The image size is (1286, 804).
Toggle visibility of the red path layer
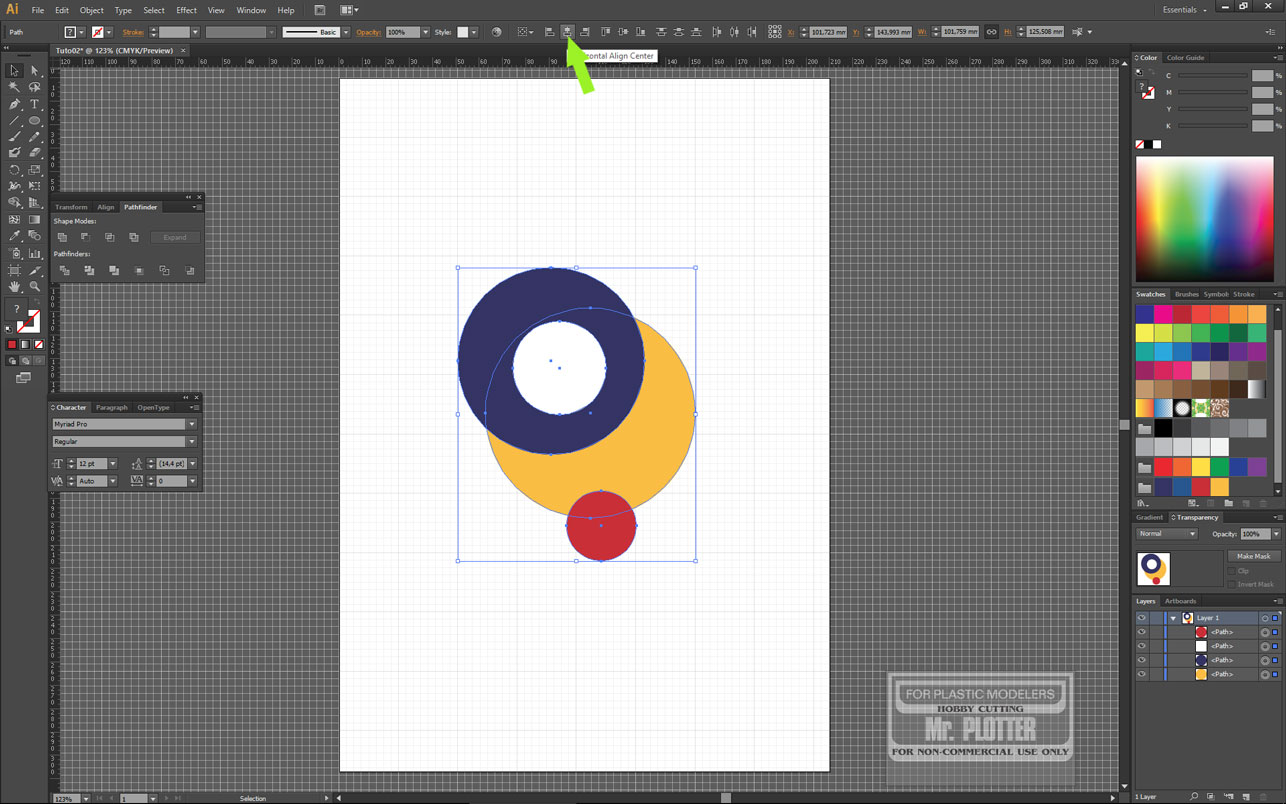pyautogui.click(x=1141, y=632)
